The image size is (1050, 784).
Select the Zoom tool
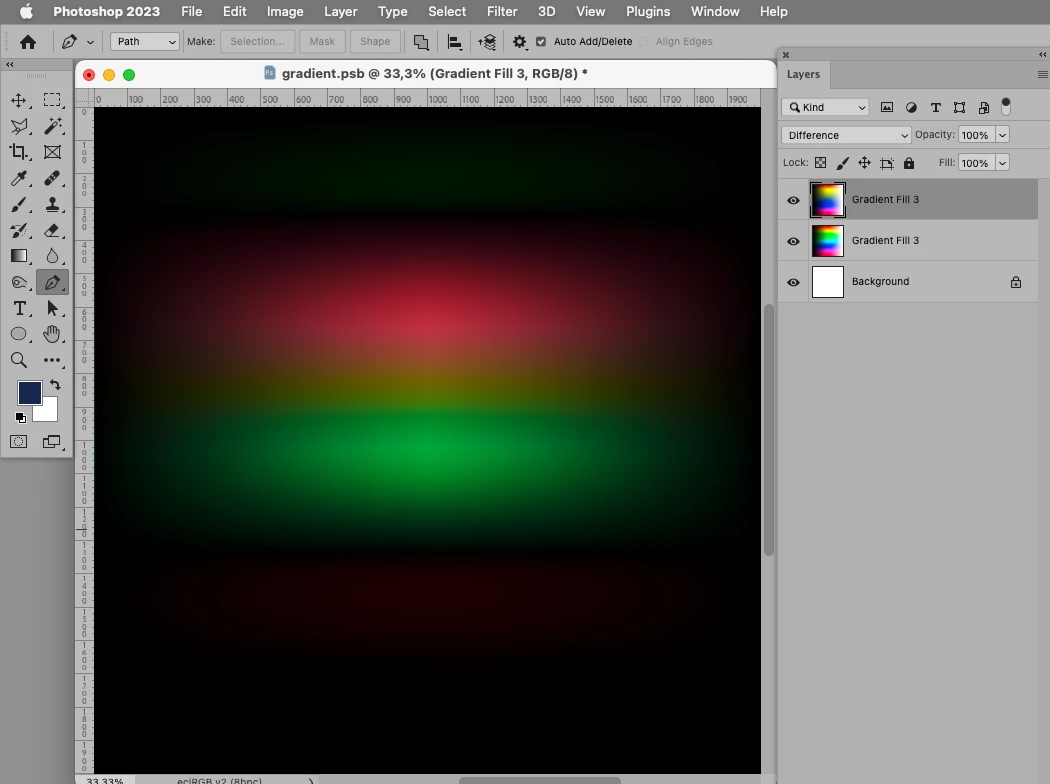(19, 360)
